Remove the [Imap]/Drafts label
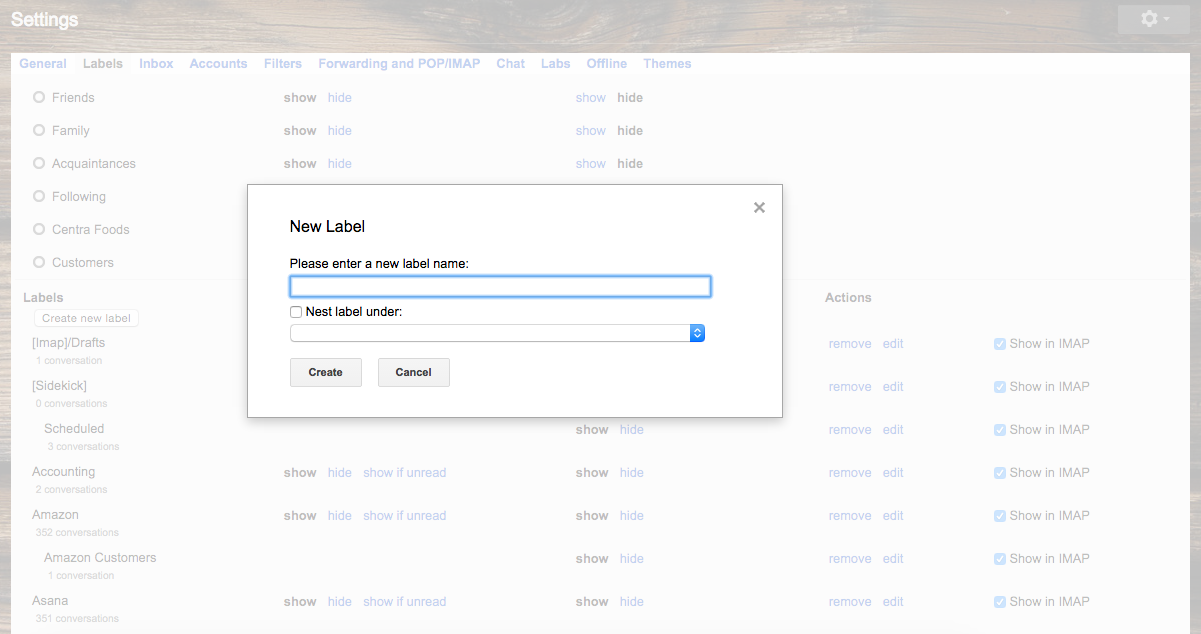Viewport: 1201px width, 634px height. (x=850, y=343)
